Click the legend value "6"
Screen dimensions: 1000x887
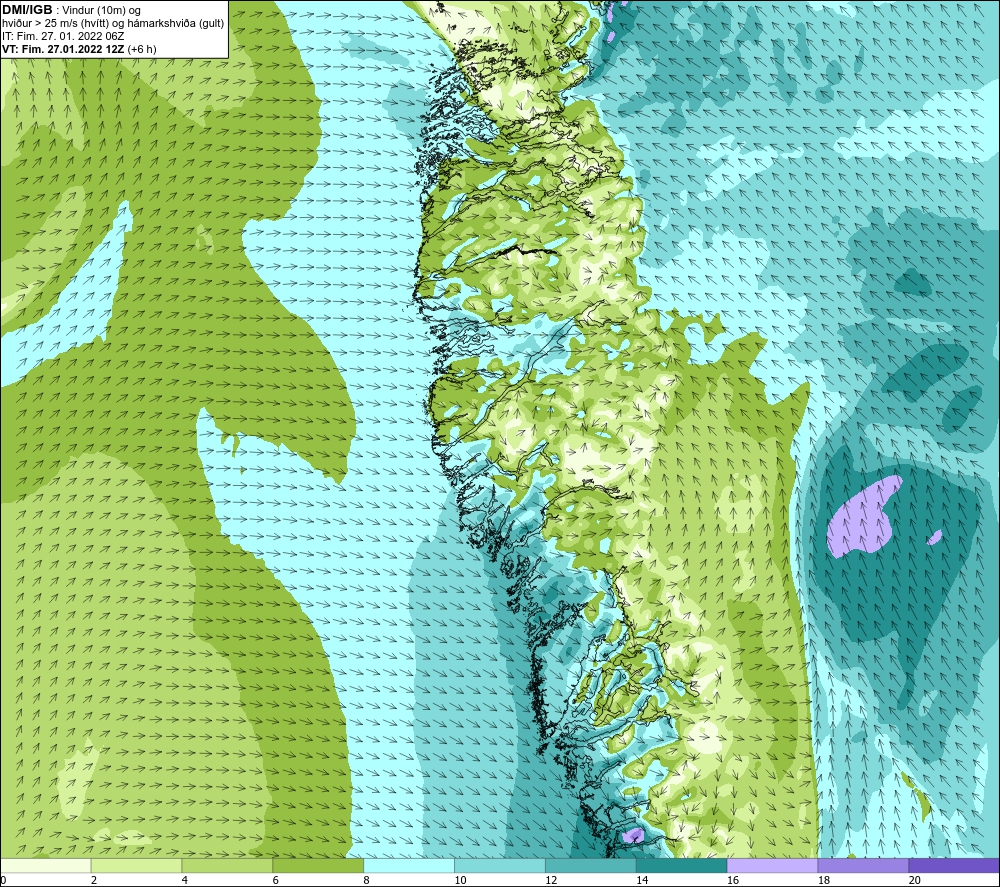[x=276, y=880]
